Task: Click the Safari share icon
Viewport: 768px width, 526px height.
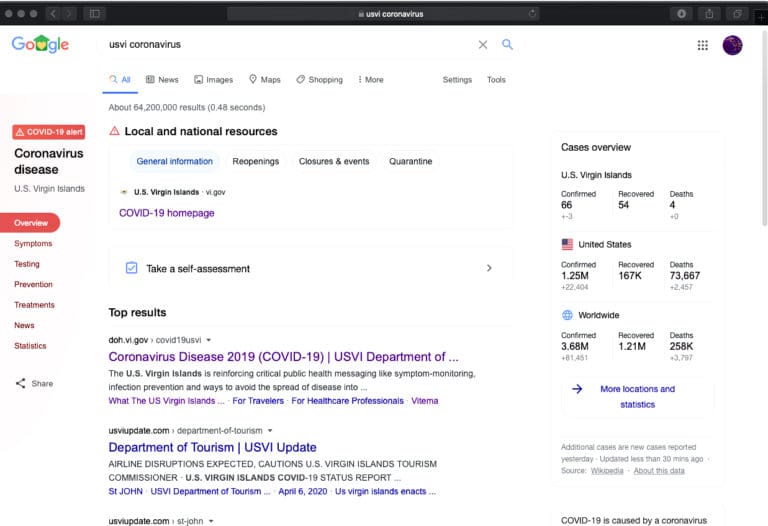Action: 709,14
